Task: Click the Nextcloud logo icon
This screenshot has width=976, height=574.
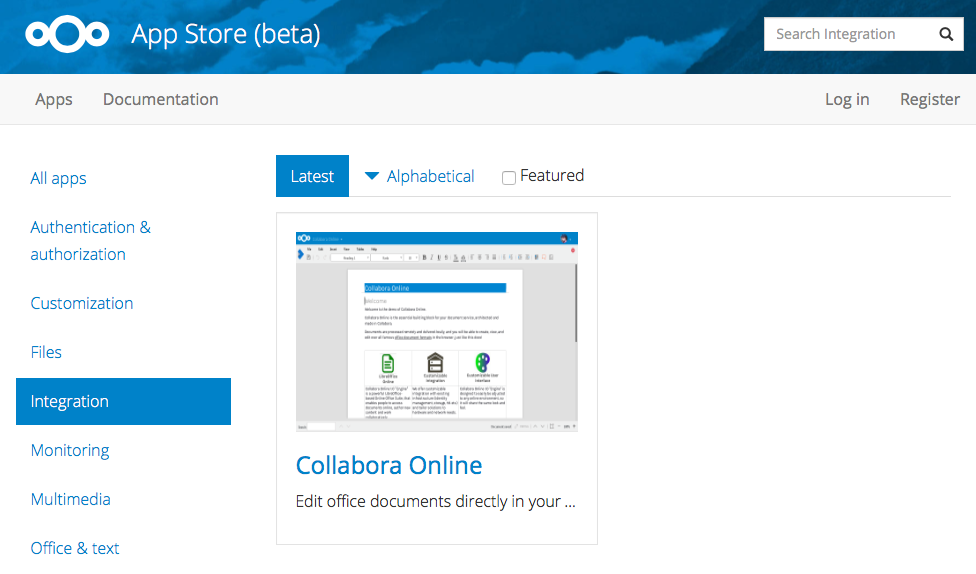Action: coord(67,34)
